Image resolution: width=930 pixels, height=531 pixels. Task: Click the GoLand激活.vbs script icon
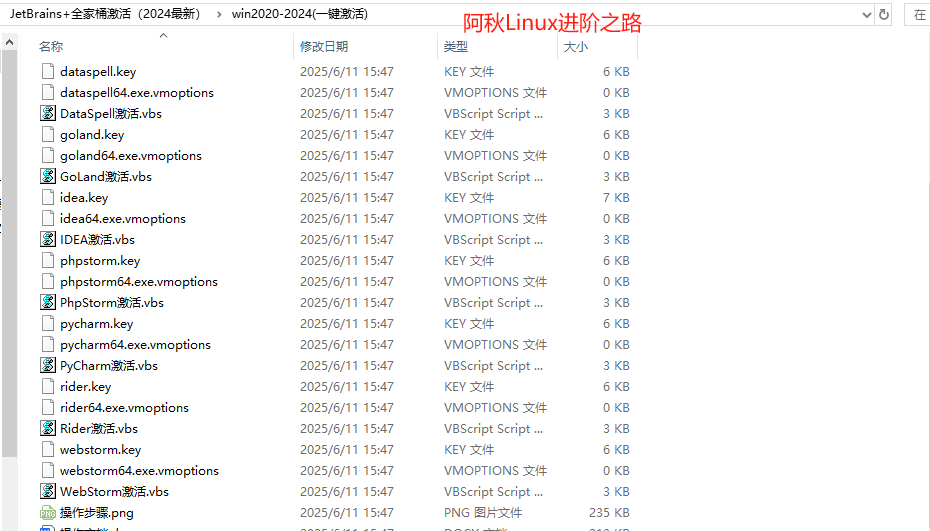[48, 176]
